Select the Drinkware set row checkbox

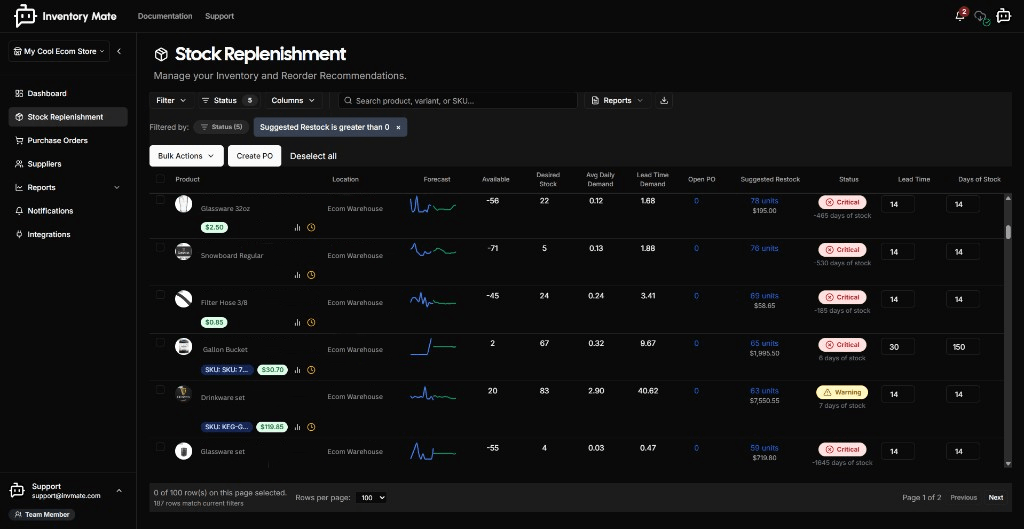pos(160,389)
